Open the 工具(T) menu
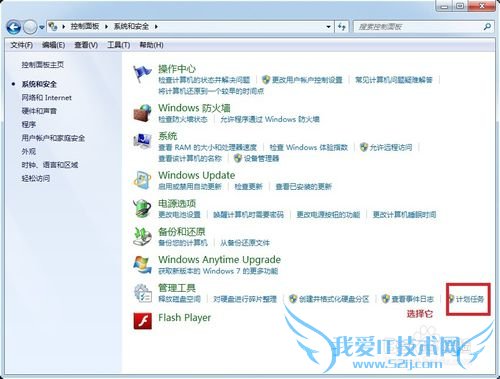 [119, 45]
